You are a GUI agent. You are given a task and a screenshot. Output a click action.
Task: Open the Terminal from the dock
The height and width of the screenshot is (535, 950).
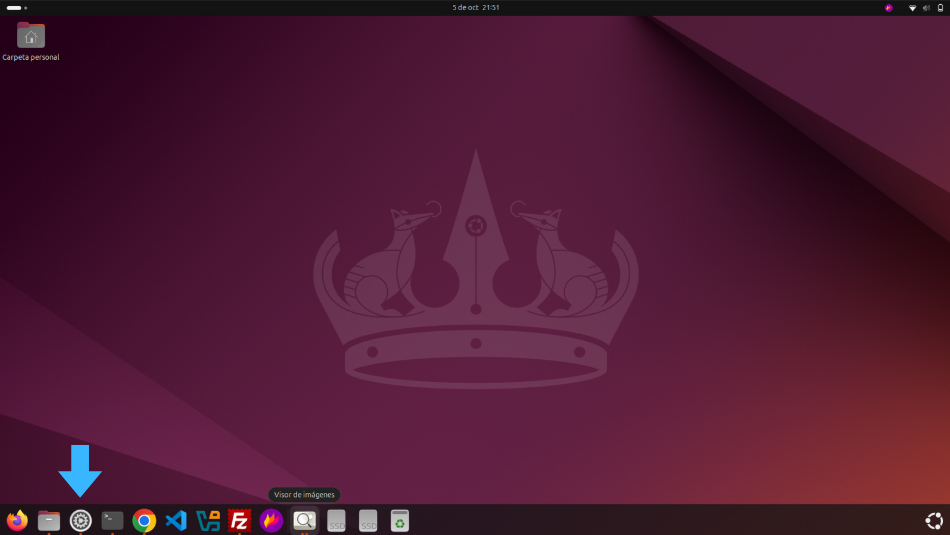tap(113, 520)
